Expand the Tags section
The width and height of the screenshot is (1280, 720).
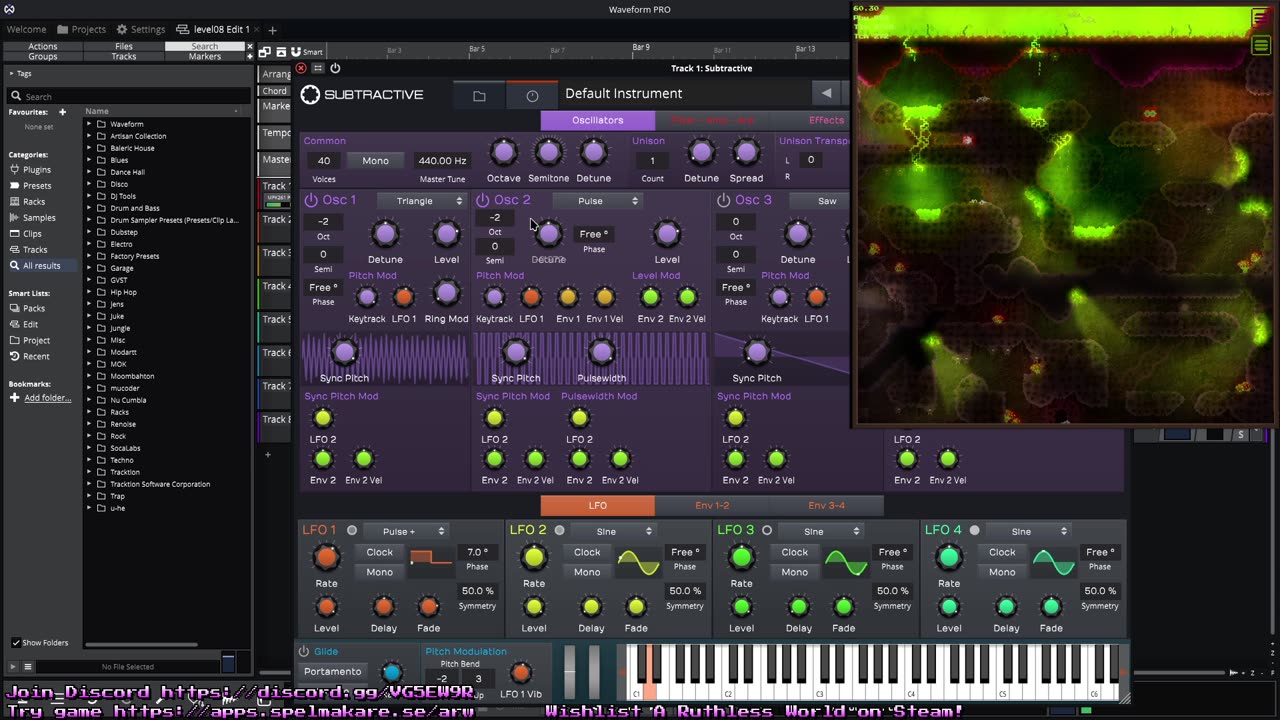(10, 73)
